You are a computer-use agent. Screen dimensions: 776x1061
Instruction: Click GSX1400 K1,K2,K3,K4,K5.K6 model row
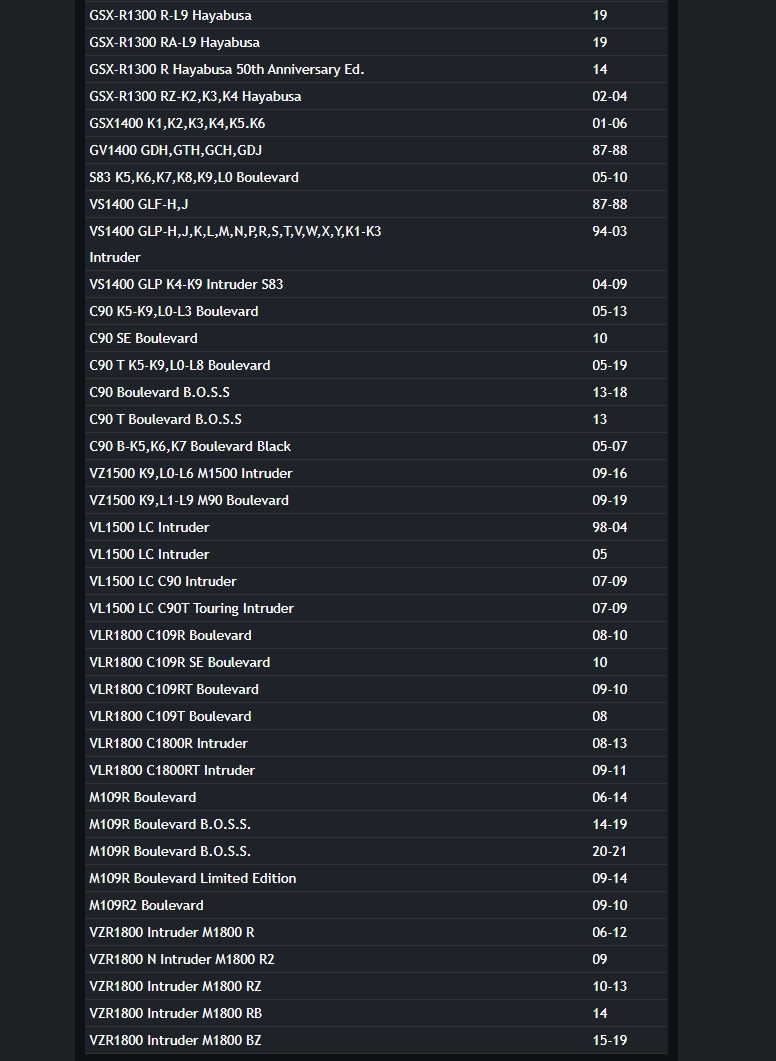point(177,123)
